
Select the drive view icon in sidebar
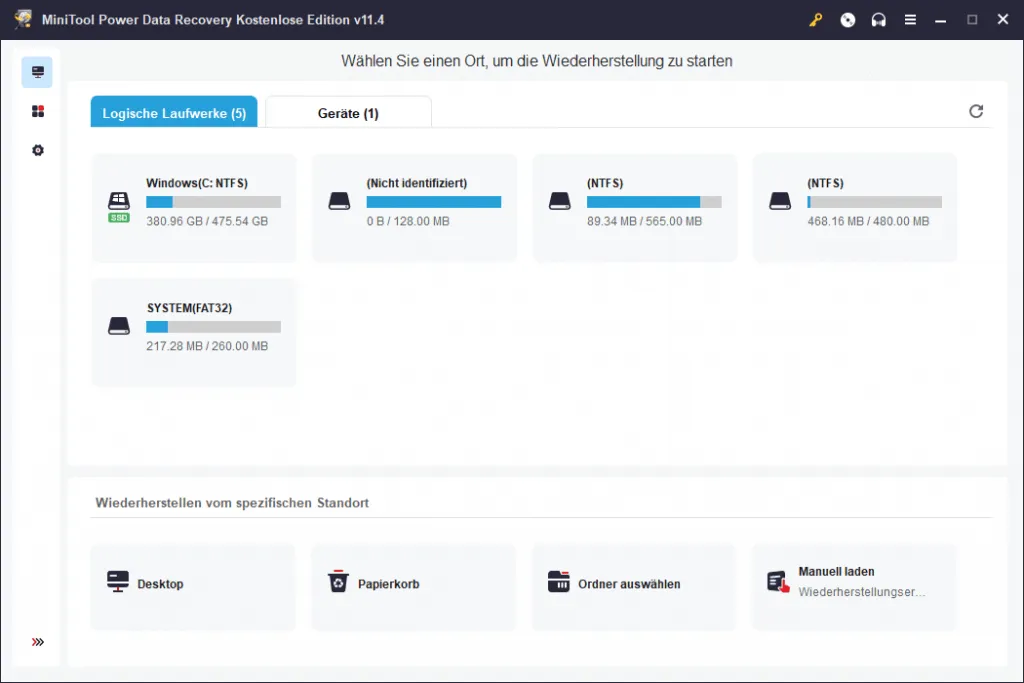[38, 72]
